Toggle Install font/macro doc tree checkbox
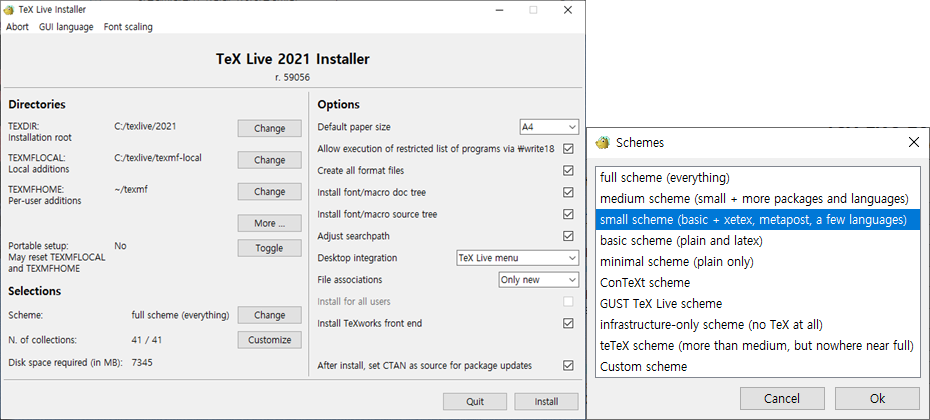This screenshot has height=420, width=930. (568, 192)
